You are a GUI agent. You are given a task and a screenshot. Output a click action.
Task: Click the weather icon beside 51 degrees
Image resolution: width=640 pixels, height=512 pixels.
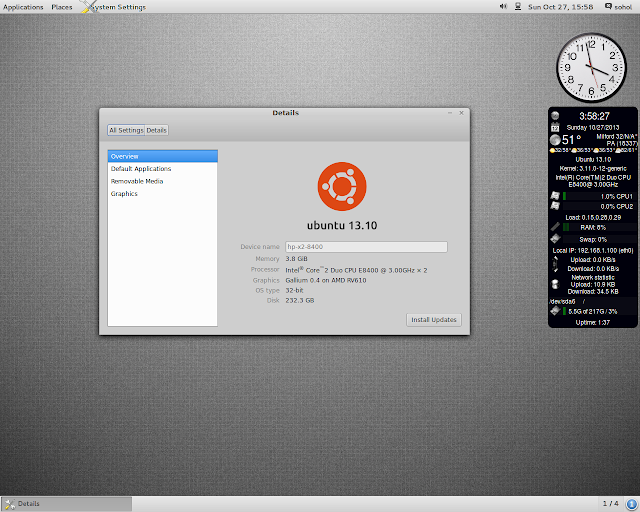pyautogui.click(x=555, y=140)
